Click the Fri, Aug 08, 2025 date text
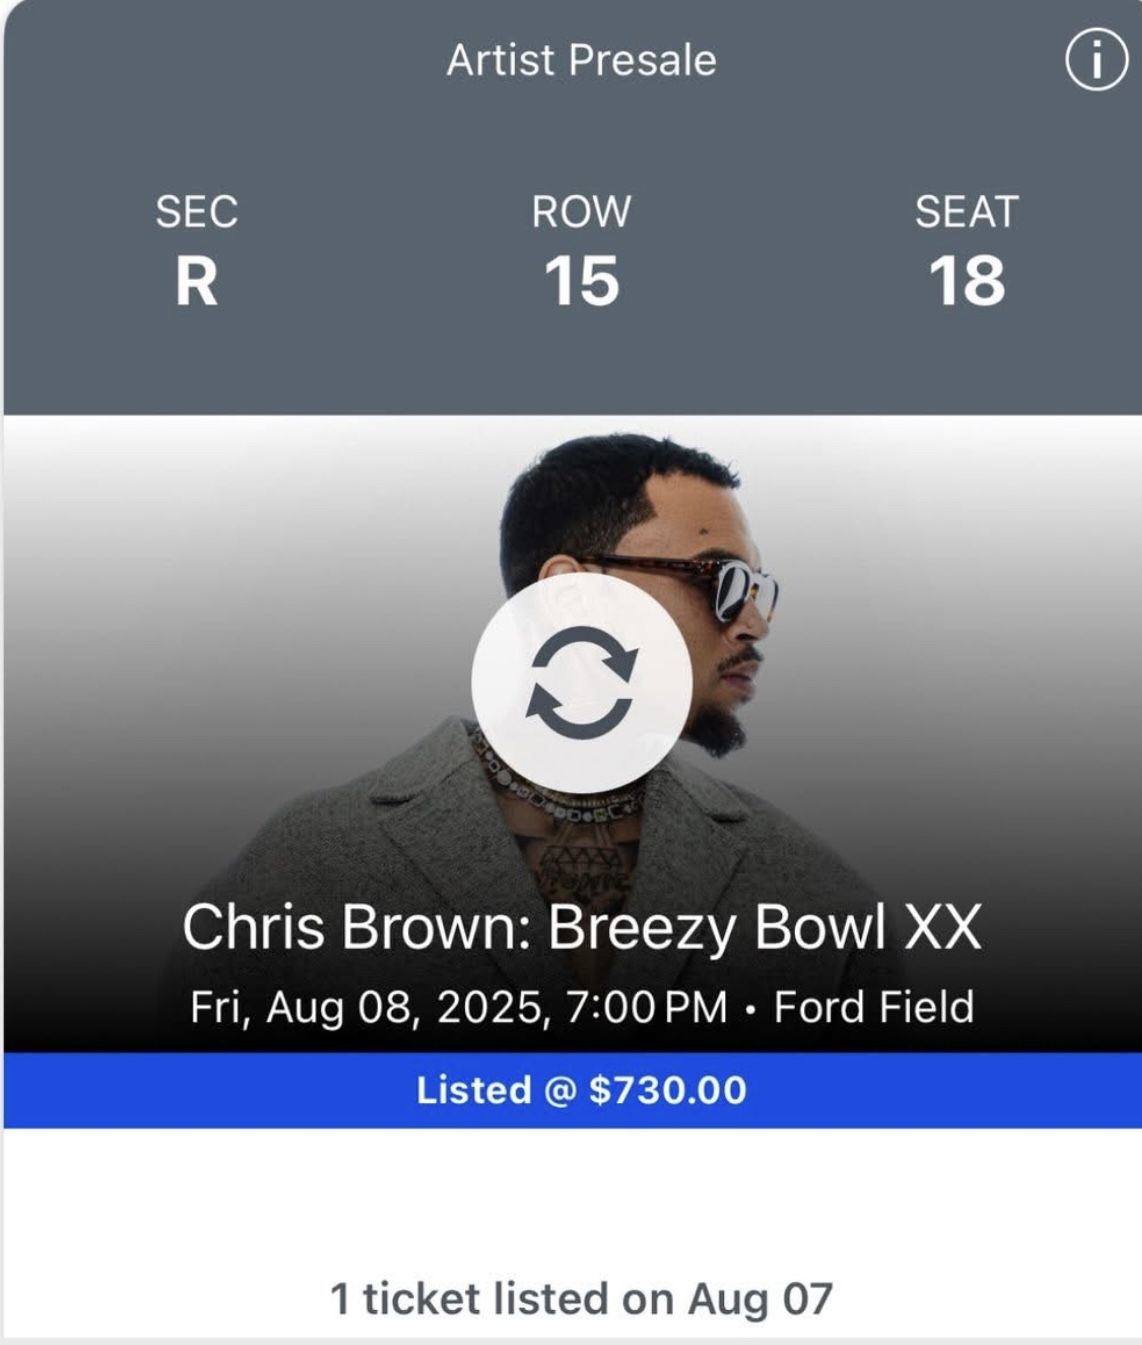Viewport: 1142px width, 1345px height. pos(370,1006)
